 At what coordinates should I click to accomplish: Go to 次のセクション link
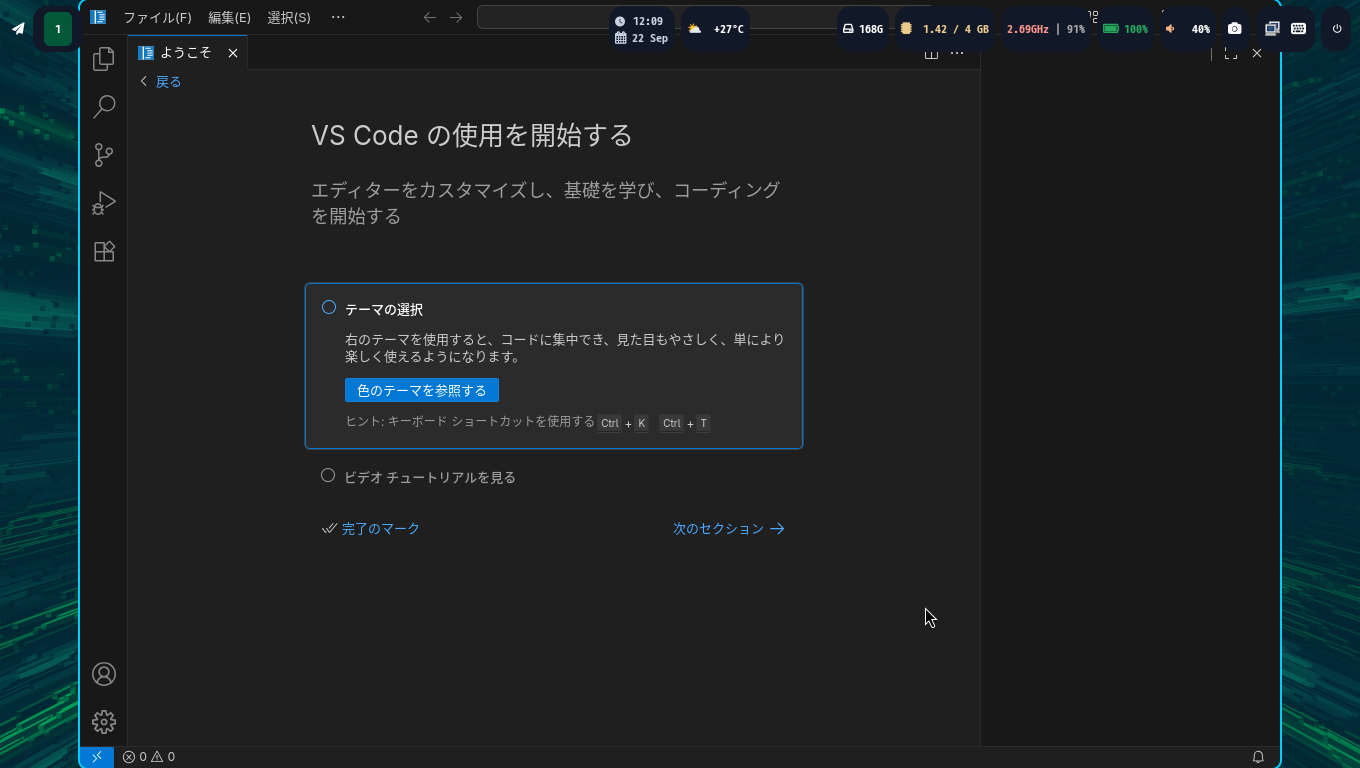pyautogui.click(x=729, y=528)
